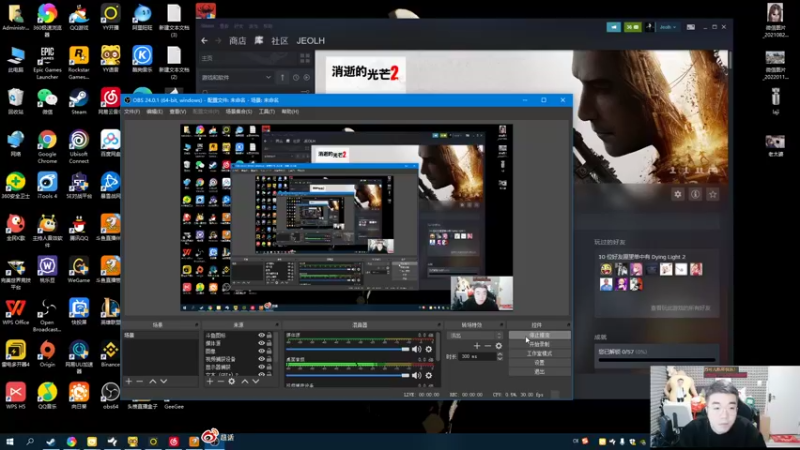Open transition properties gear icon

[498, 346]
